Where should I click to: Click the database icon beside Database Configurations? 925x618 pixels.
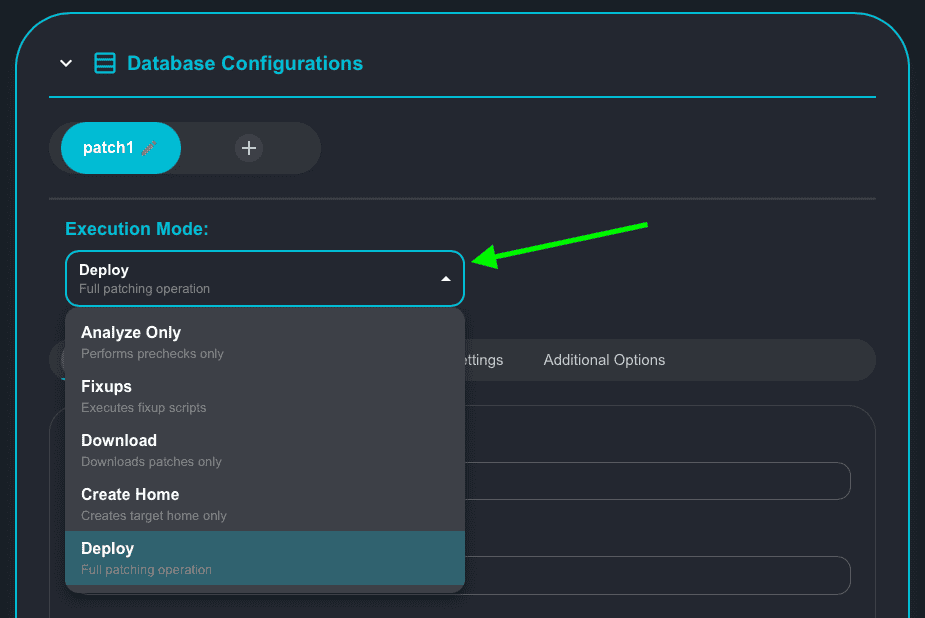105,63
